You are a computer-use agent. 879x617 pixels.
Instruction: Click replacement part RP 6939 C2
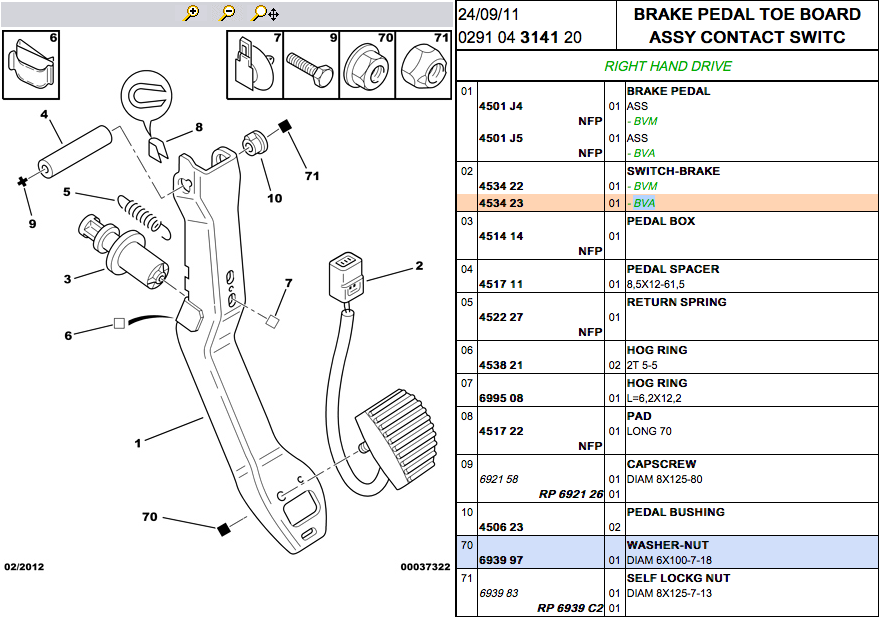[x=570, y=608]
